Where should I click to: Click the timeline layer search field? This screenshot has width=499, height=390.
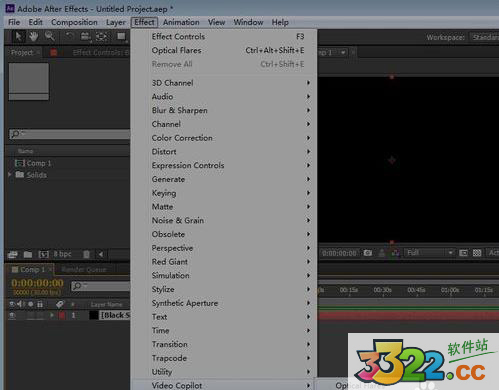[x=100, y=286]
